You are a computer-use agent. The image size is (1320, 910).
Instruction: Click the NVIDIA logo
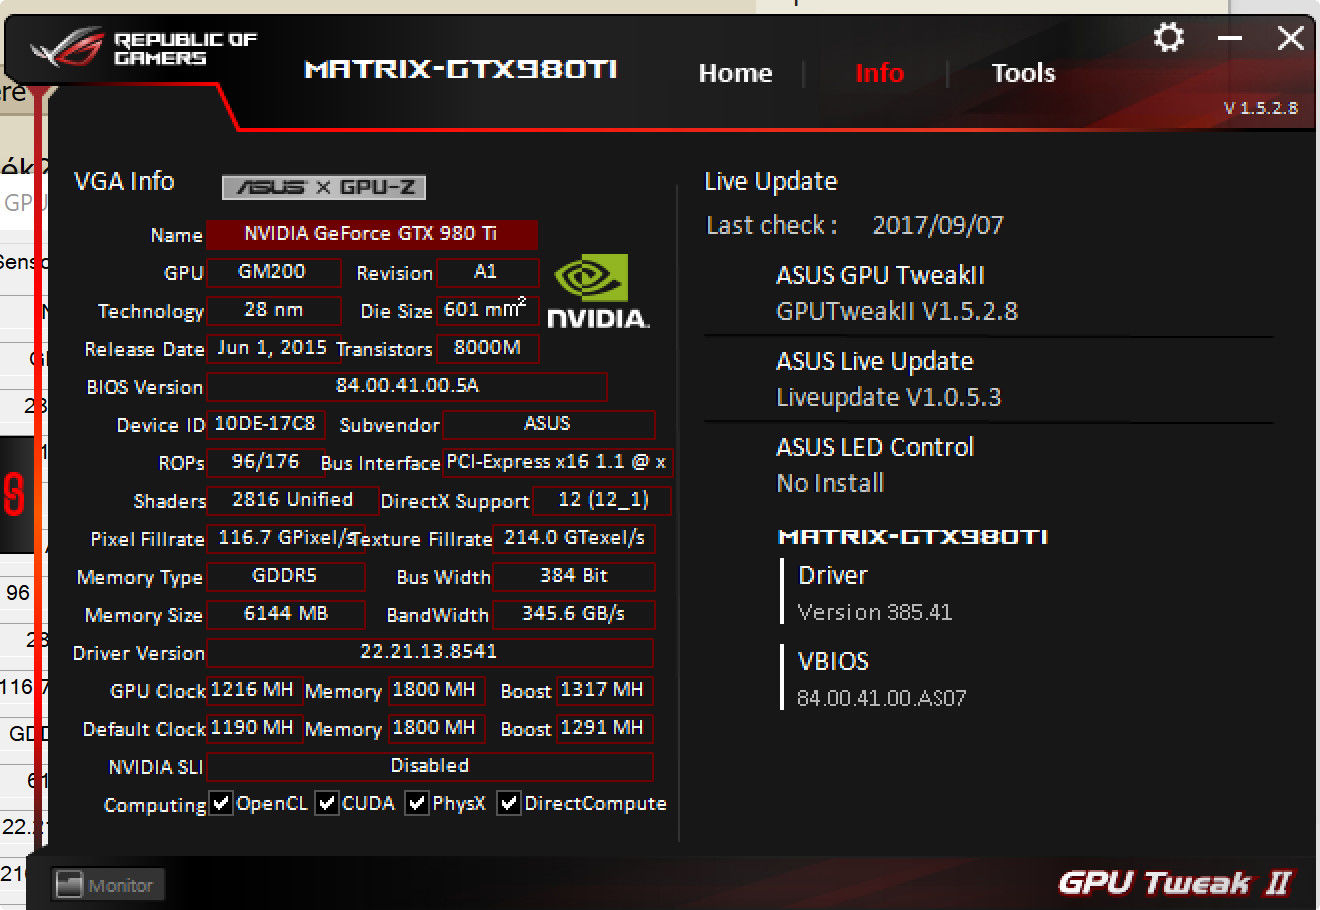598,291
